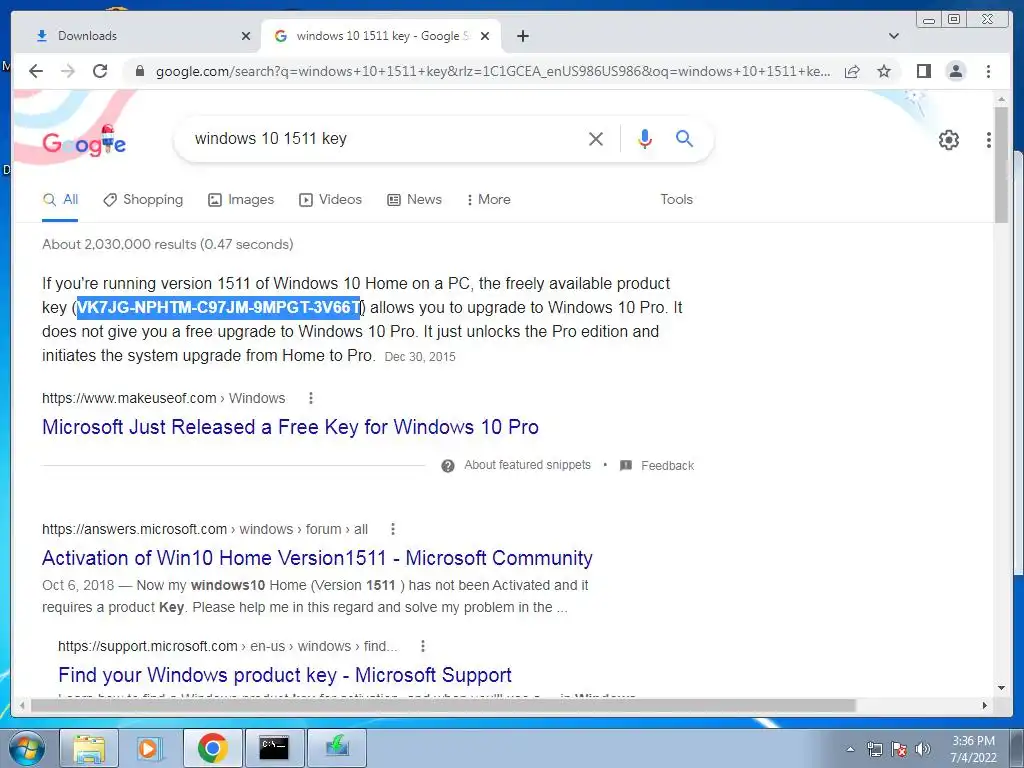This screenshot has height=768, width=1024.
Task: Click into the Google search field
Action: click(x=385, y=138)
